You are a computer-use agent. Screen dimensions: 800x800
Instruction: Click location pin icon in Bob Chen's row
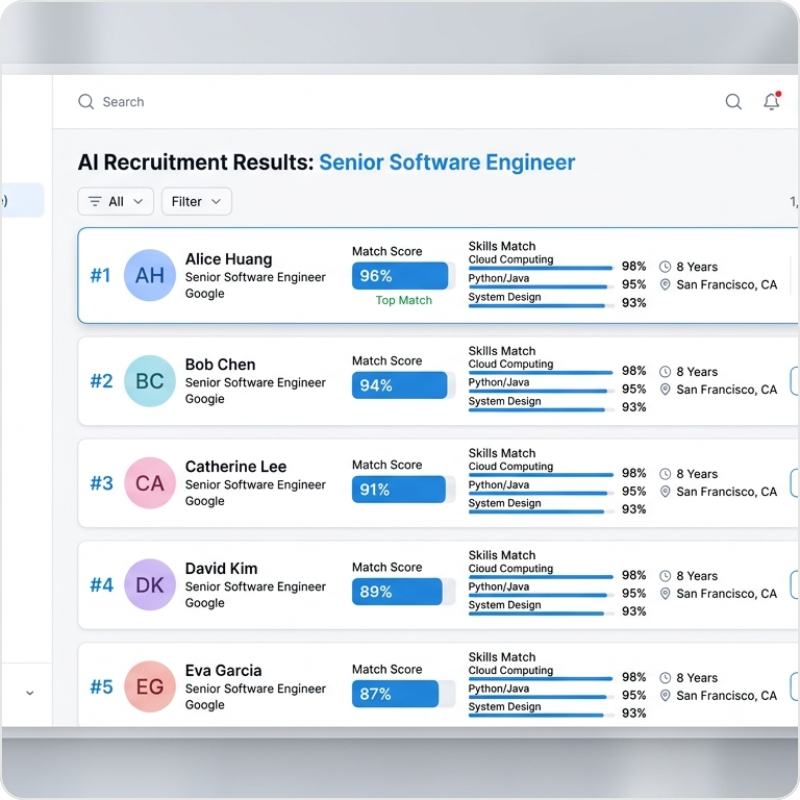[665, 390]
